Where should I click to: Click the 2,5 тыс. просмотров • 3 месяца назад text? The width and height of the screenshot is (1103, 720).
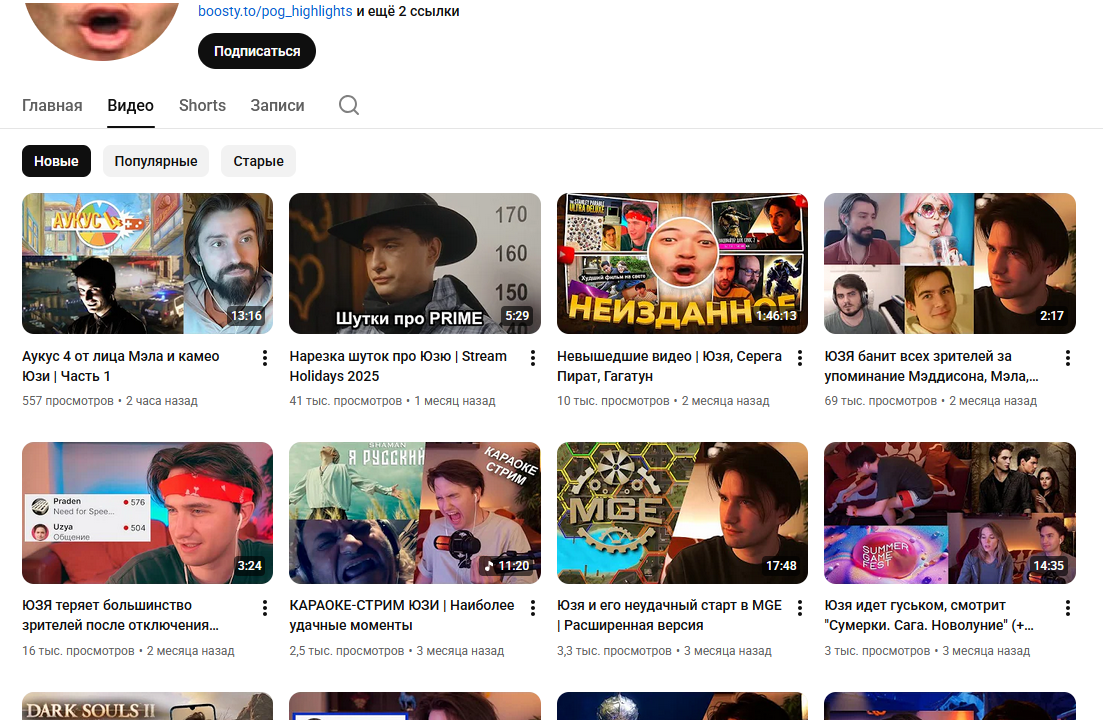(x=397, y=651)
